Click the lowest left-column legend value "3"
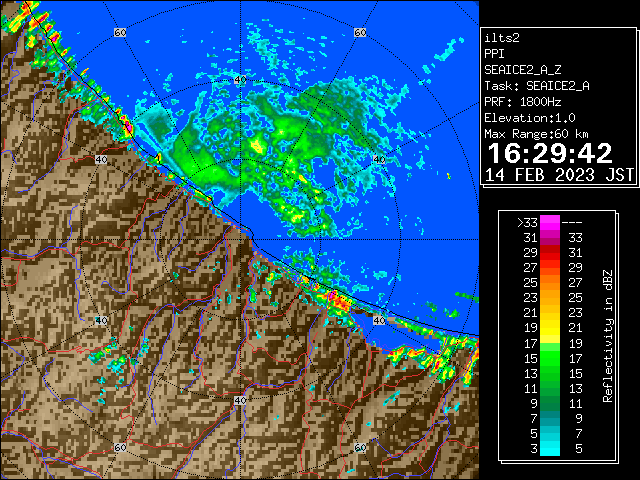Viewport: 640px width, 480px height. [x=534, y=449]
